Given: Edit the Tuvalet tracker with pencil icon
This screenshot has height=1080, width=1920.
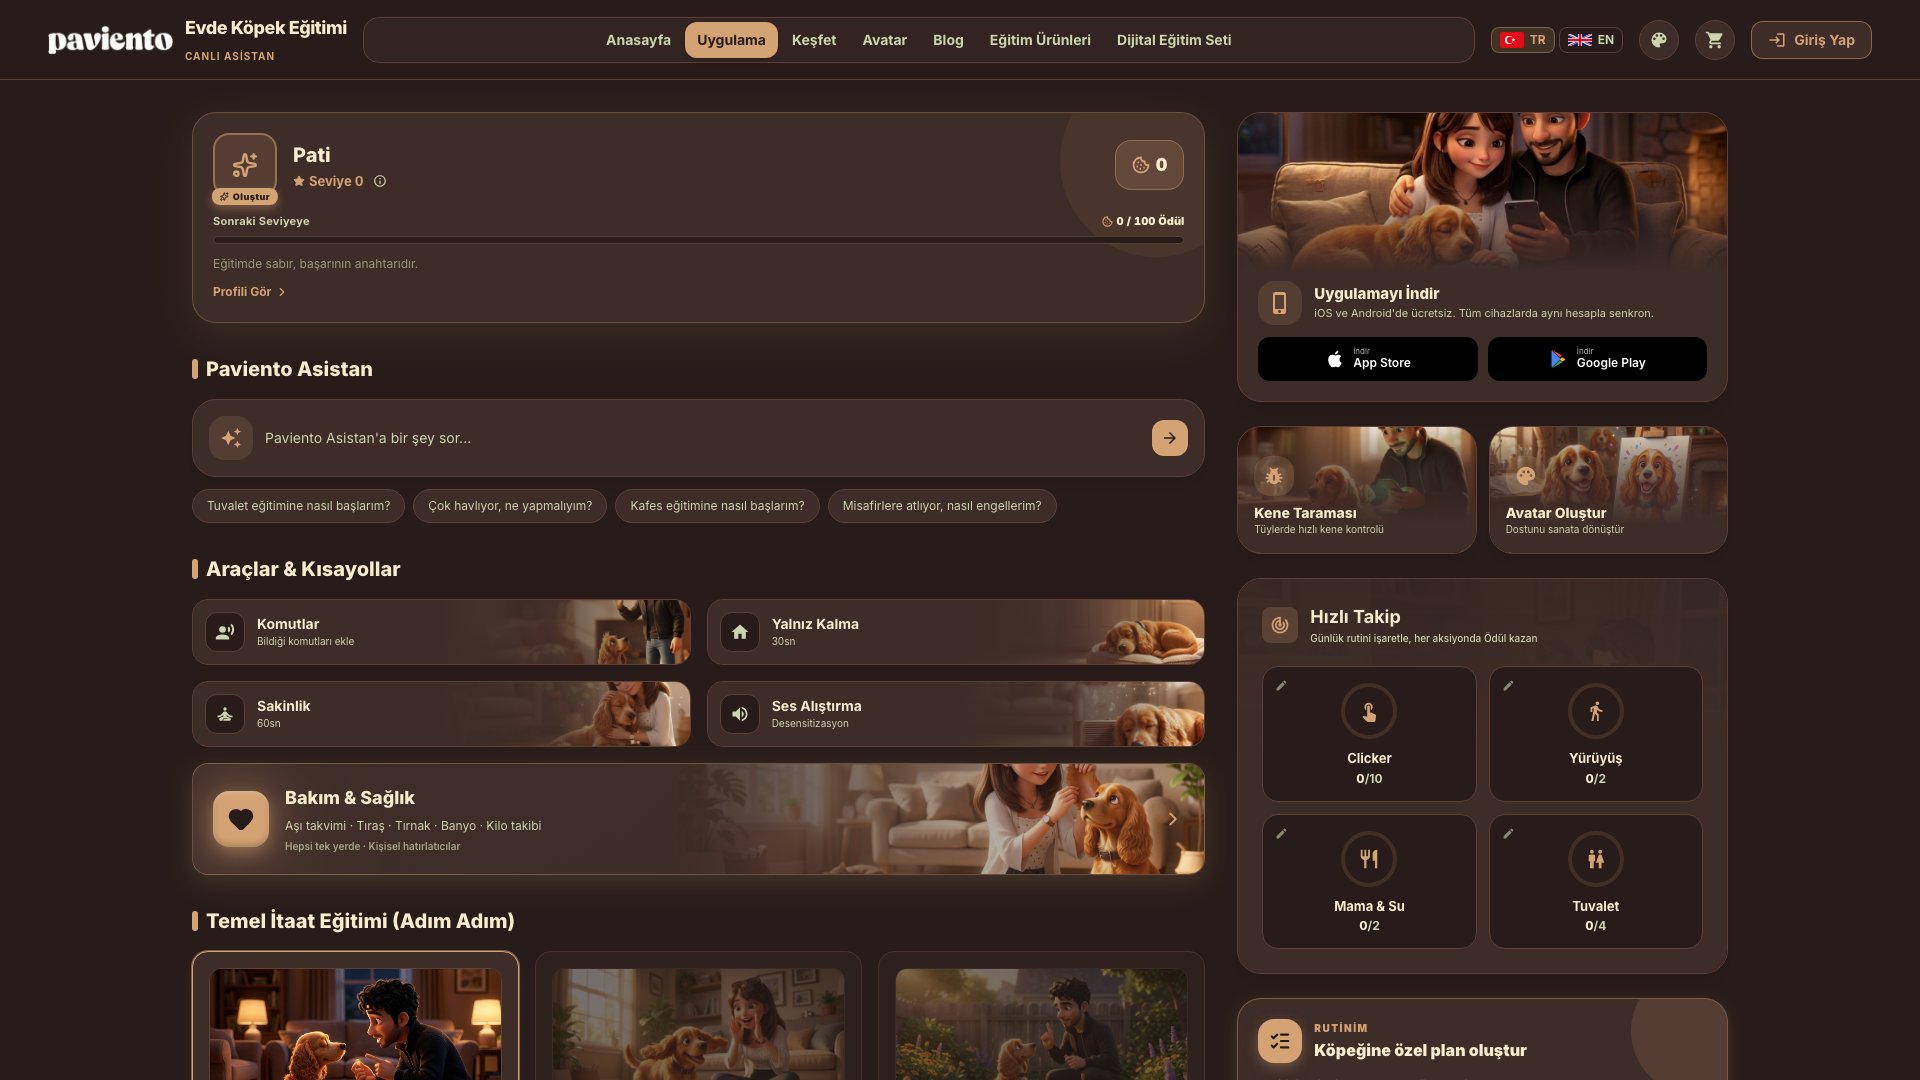Looking at the screenshot, I should click(x=1508, y=834).
